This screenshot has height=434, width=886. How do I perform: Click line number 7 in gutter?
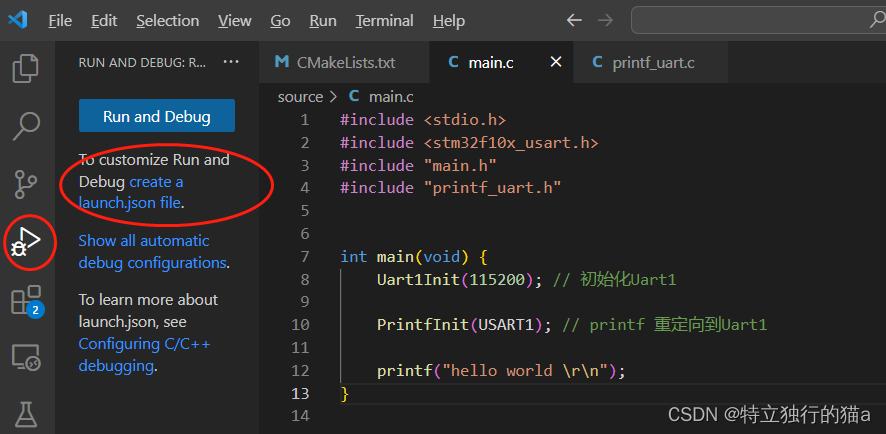(x=305, y=257)
